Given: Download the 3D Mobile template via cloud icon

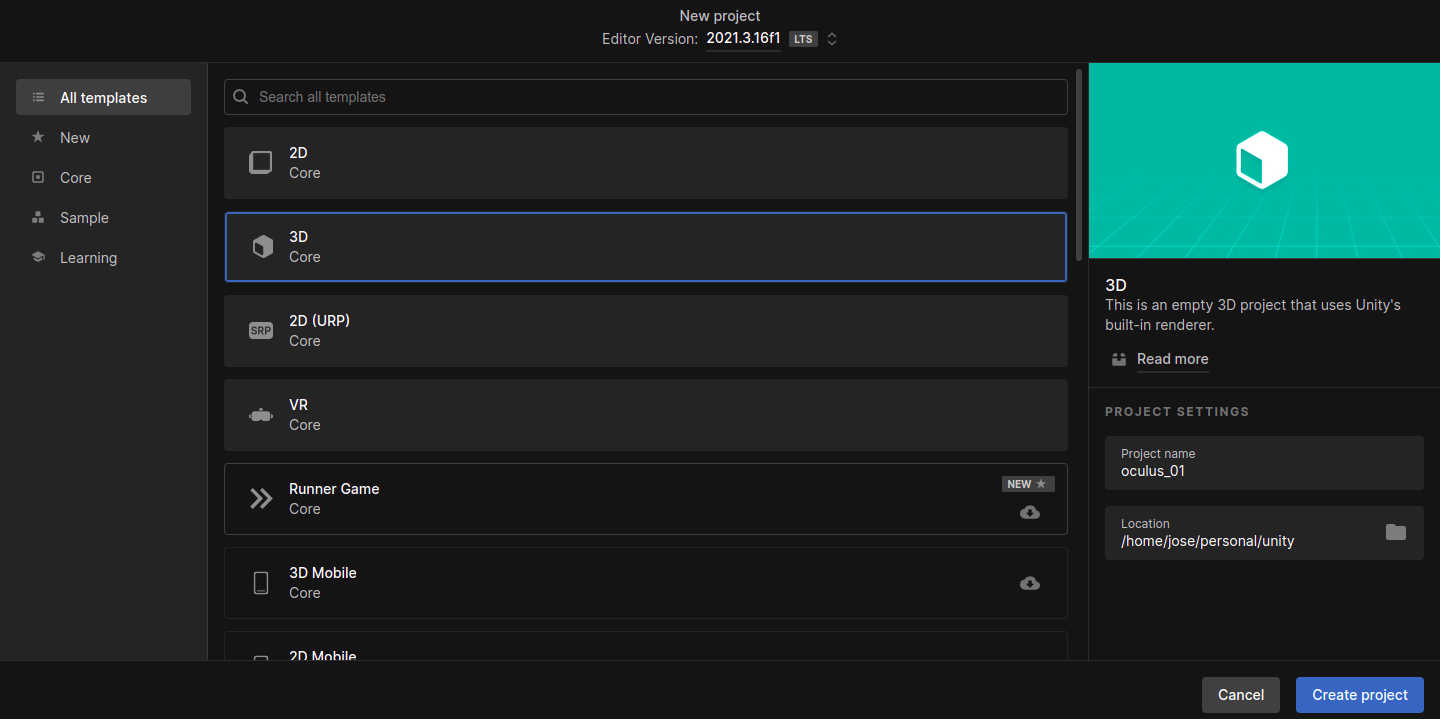Looking at the screenshot, I should click(1029, 583).
